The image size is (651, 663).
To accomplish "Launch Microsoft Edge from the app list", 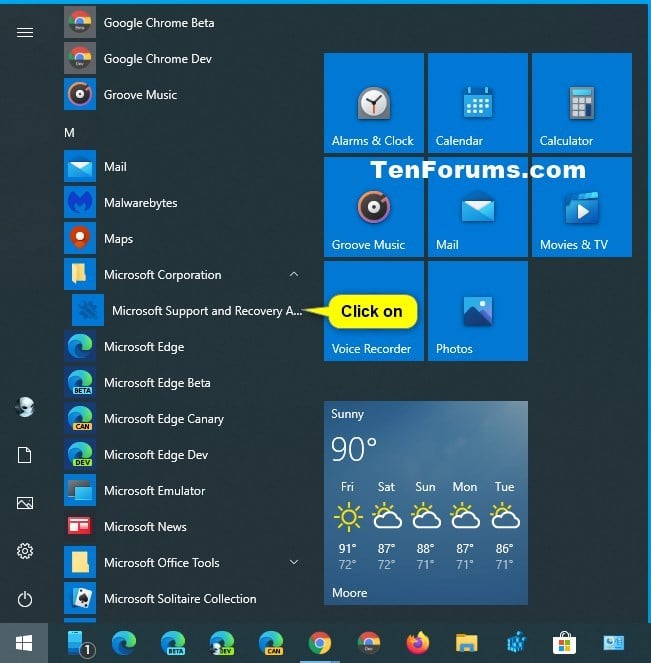I will click(x=184, y=346).
